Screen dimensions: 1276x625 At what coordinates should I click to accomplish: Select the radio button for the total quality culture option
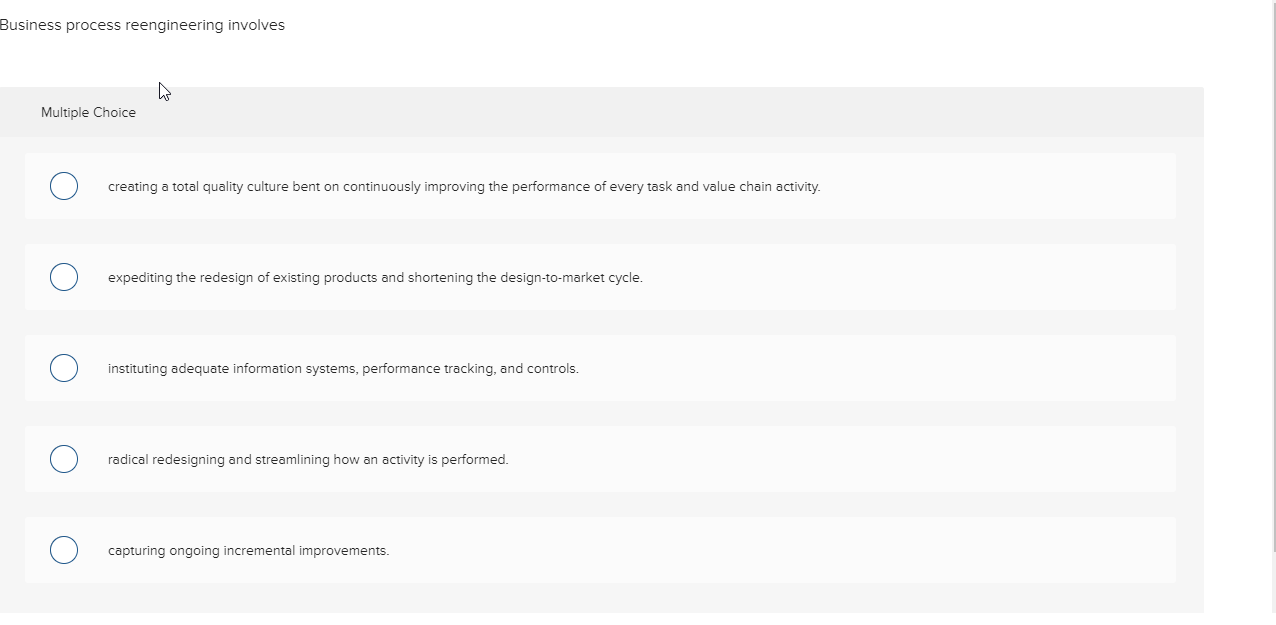point(63,186)
